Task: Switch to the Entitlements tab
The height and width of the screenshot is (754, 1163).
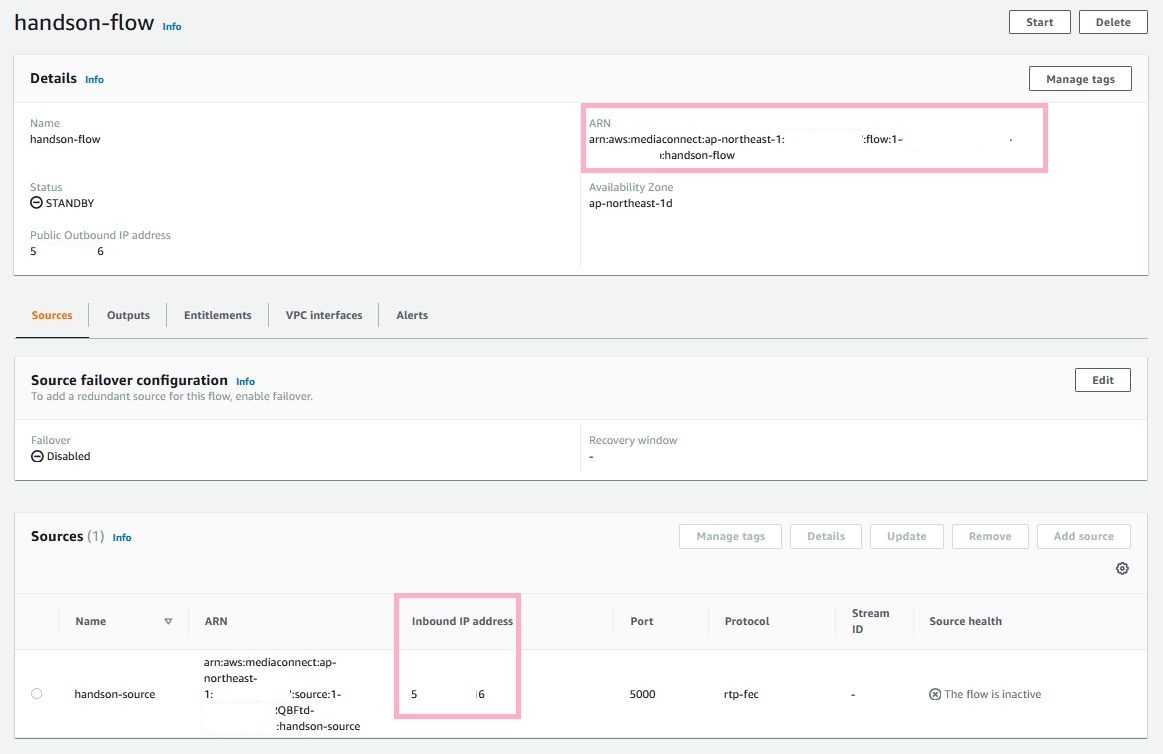Action: [217, 315]
